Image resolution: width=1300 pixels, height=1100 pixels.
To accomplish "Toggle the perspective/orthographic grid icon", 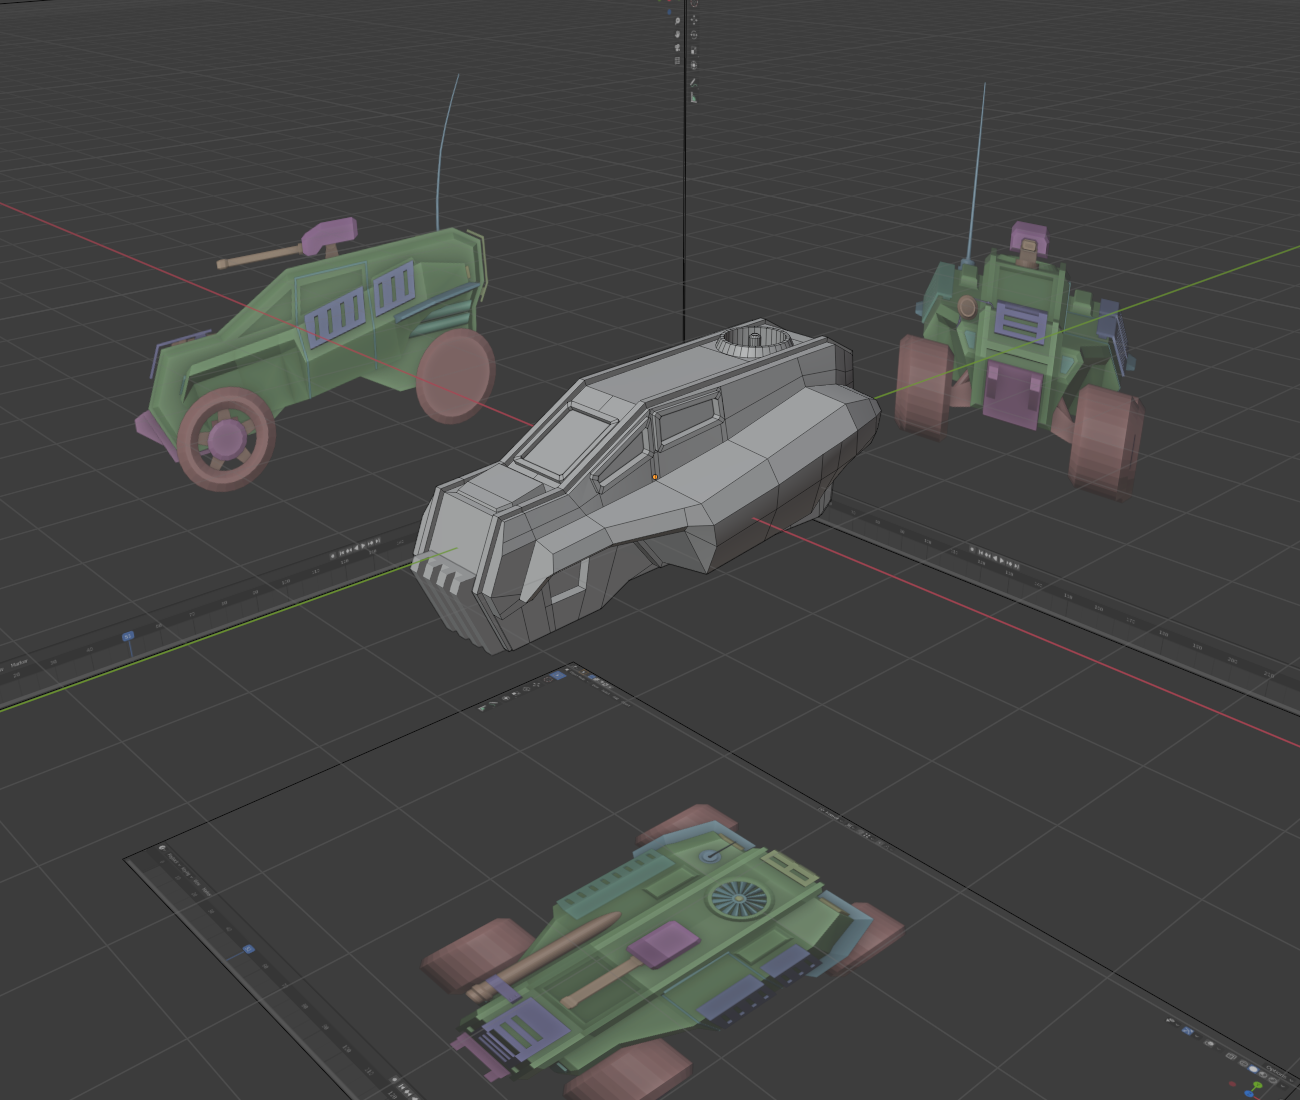I will tap(677, 60).
